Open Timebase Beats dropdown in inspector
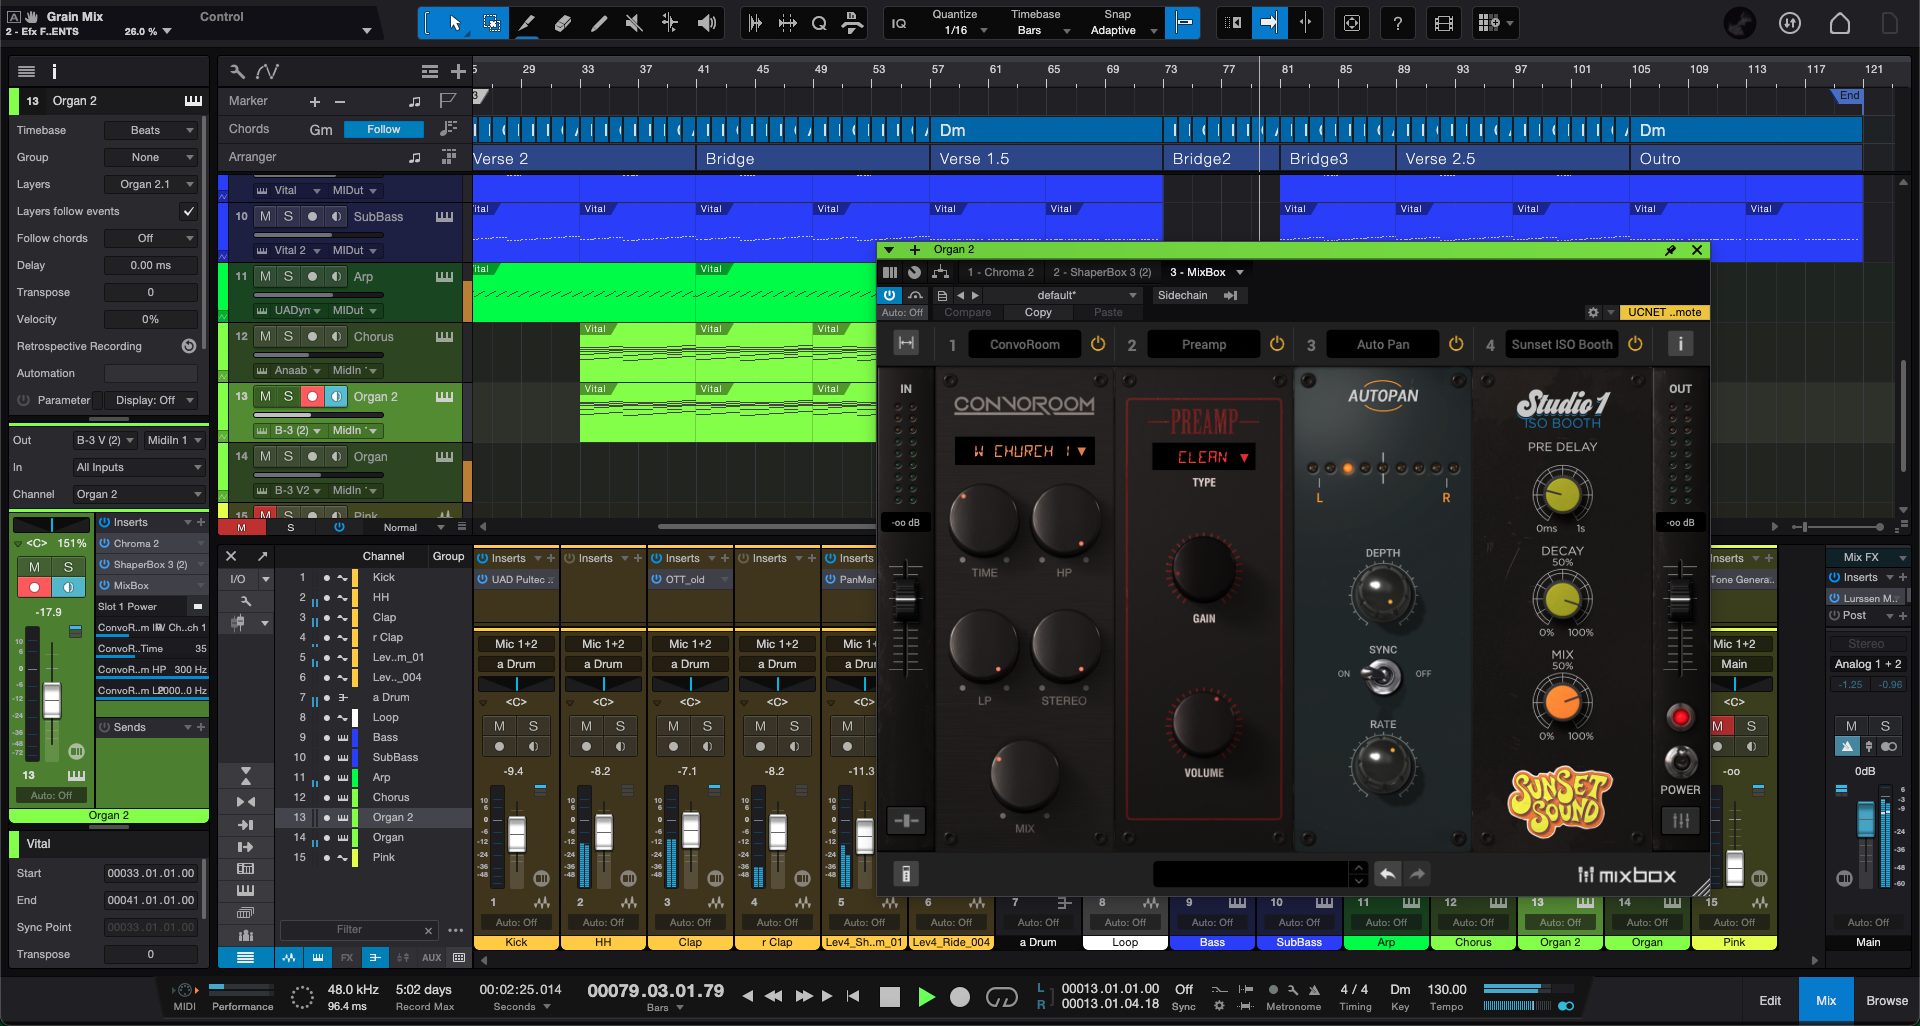The width and height of the screenshot is (1920, 1026). (x=151, y=130)
